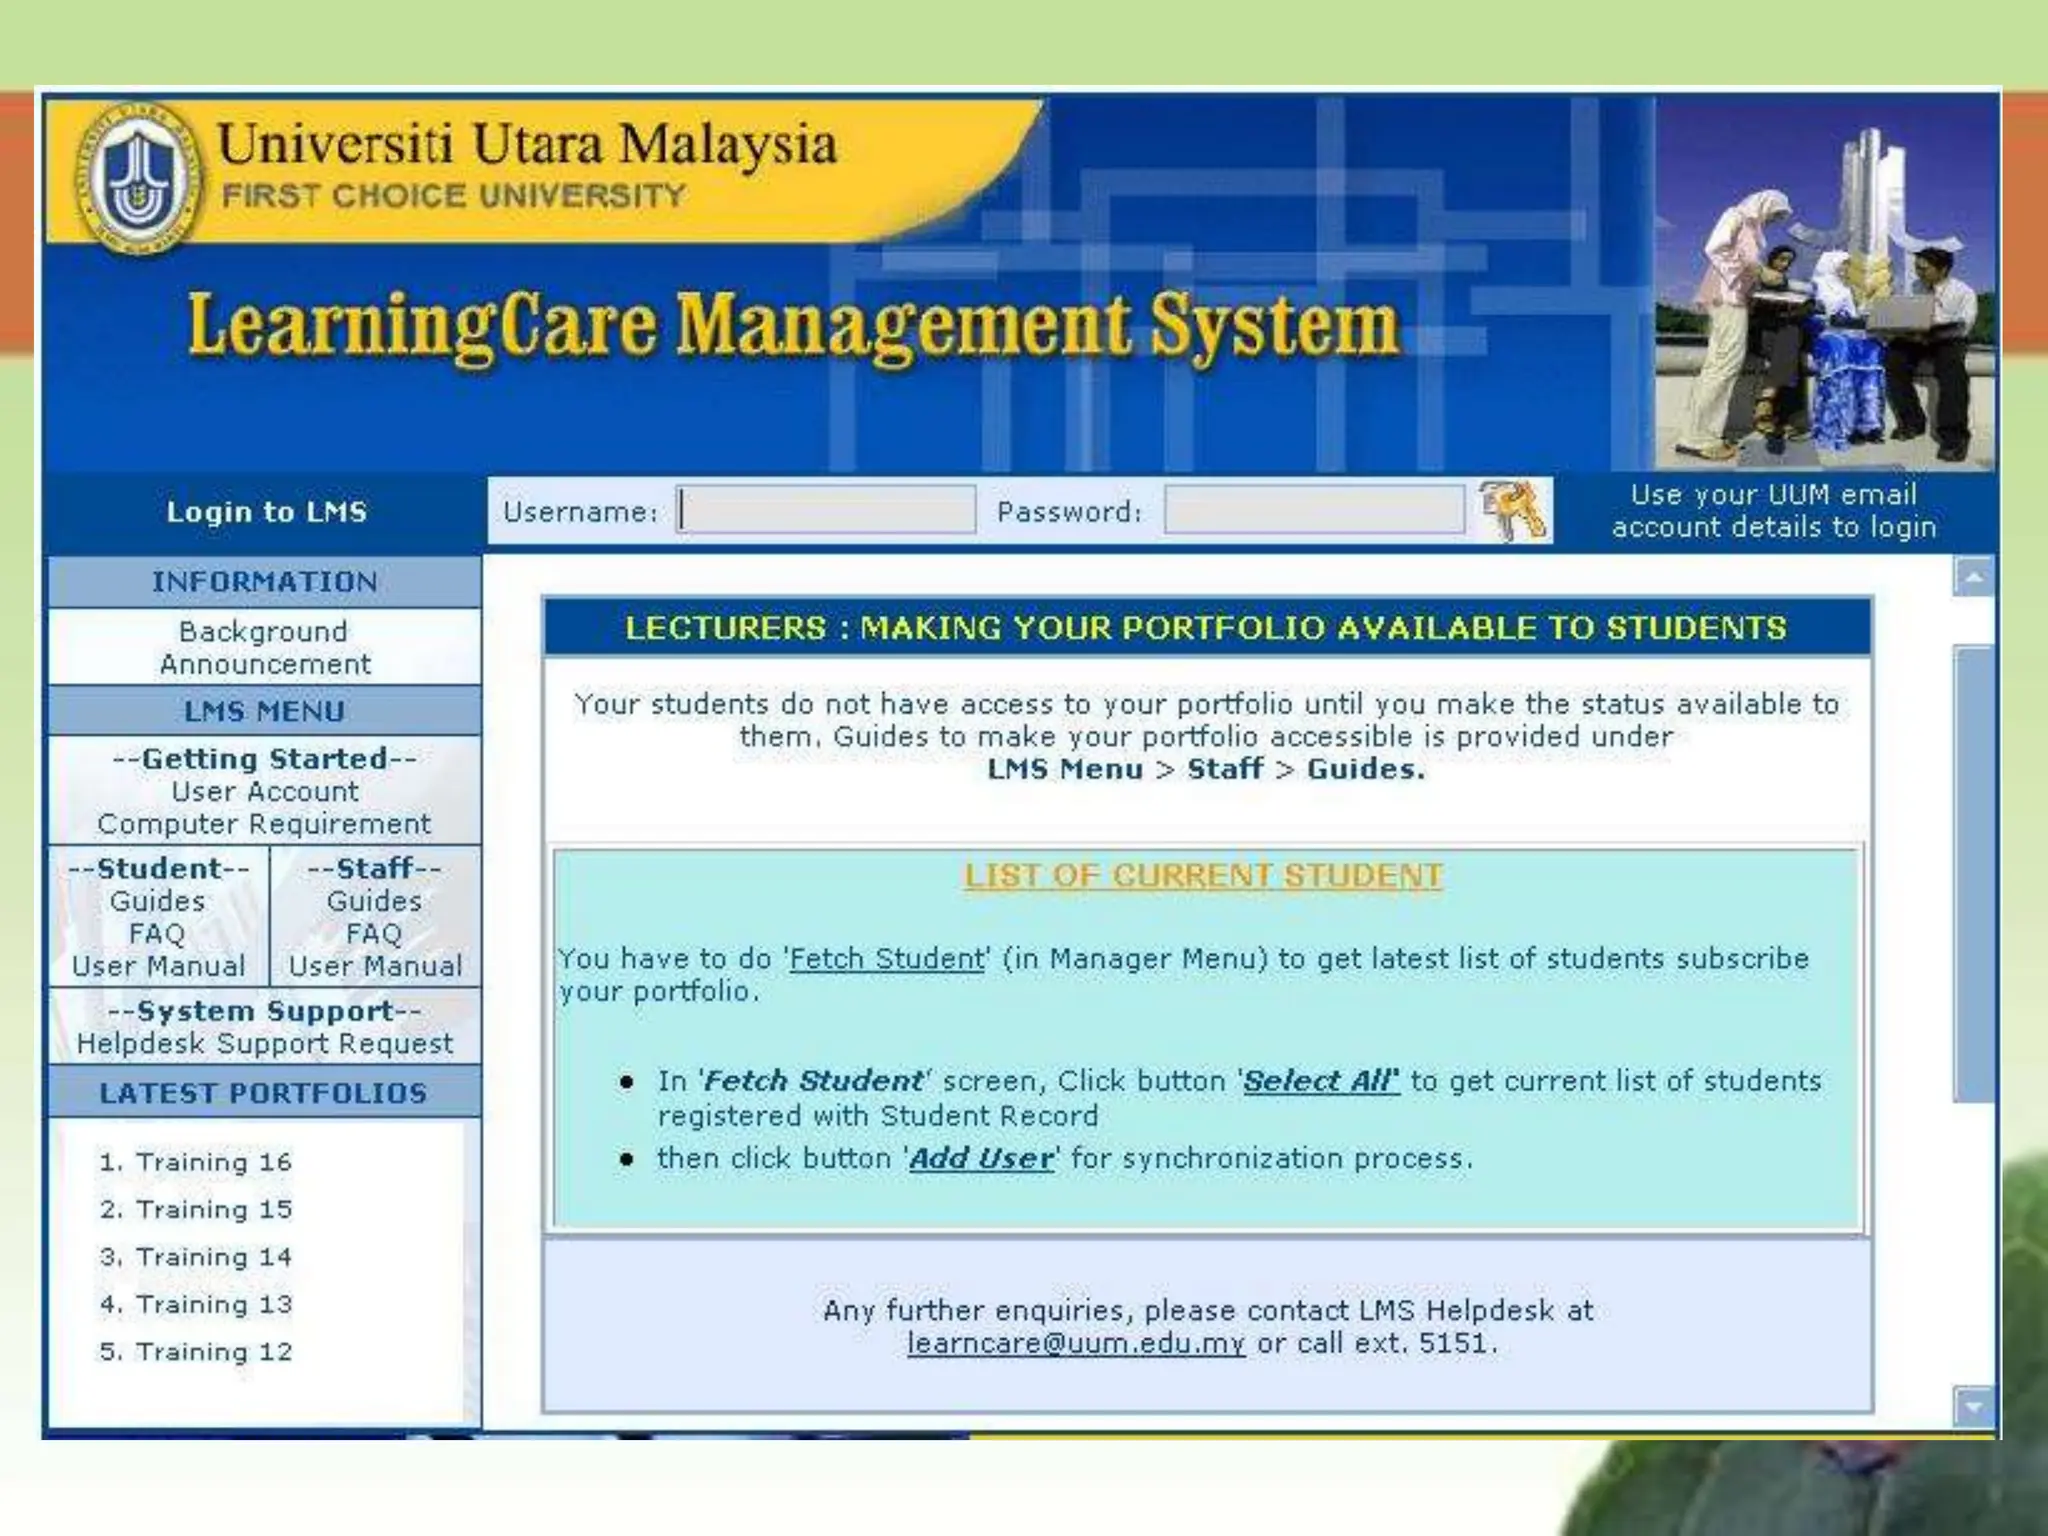This screenshot has height=1536, width=2048.
Task: Select Training 12 portfolio
Action: (213, 1351)
